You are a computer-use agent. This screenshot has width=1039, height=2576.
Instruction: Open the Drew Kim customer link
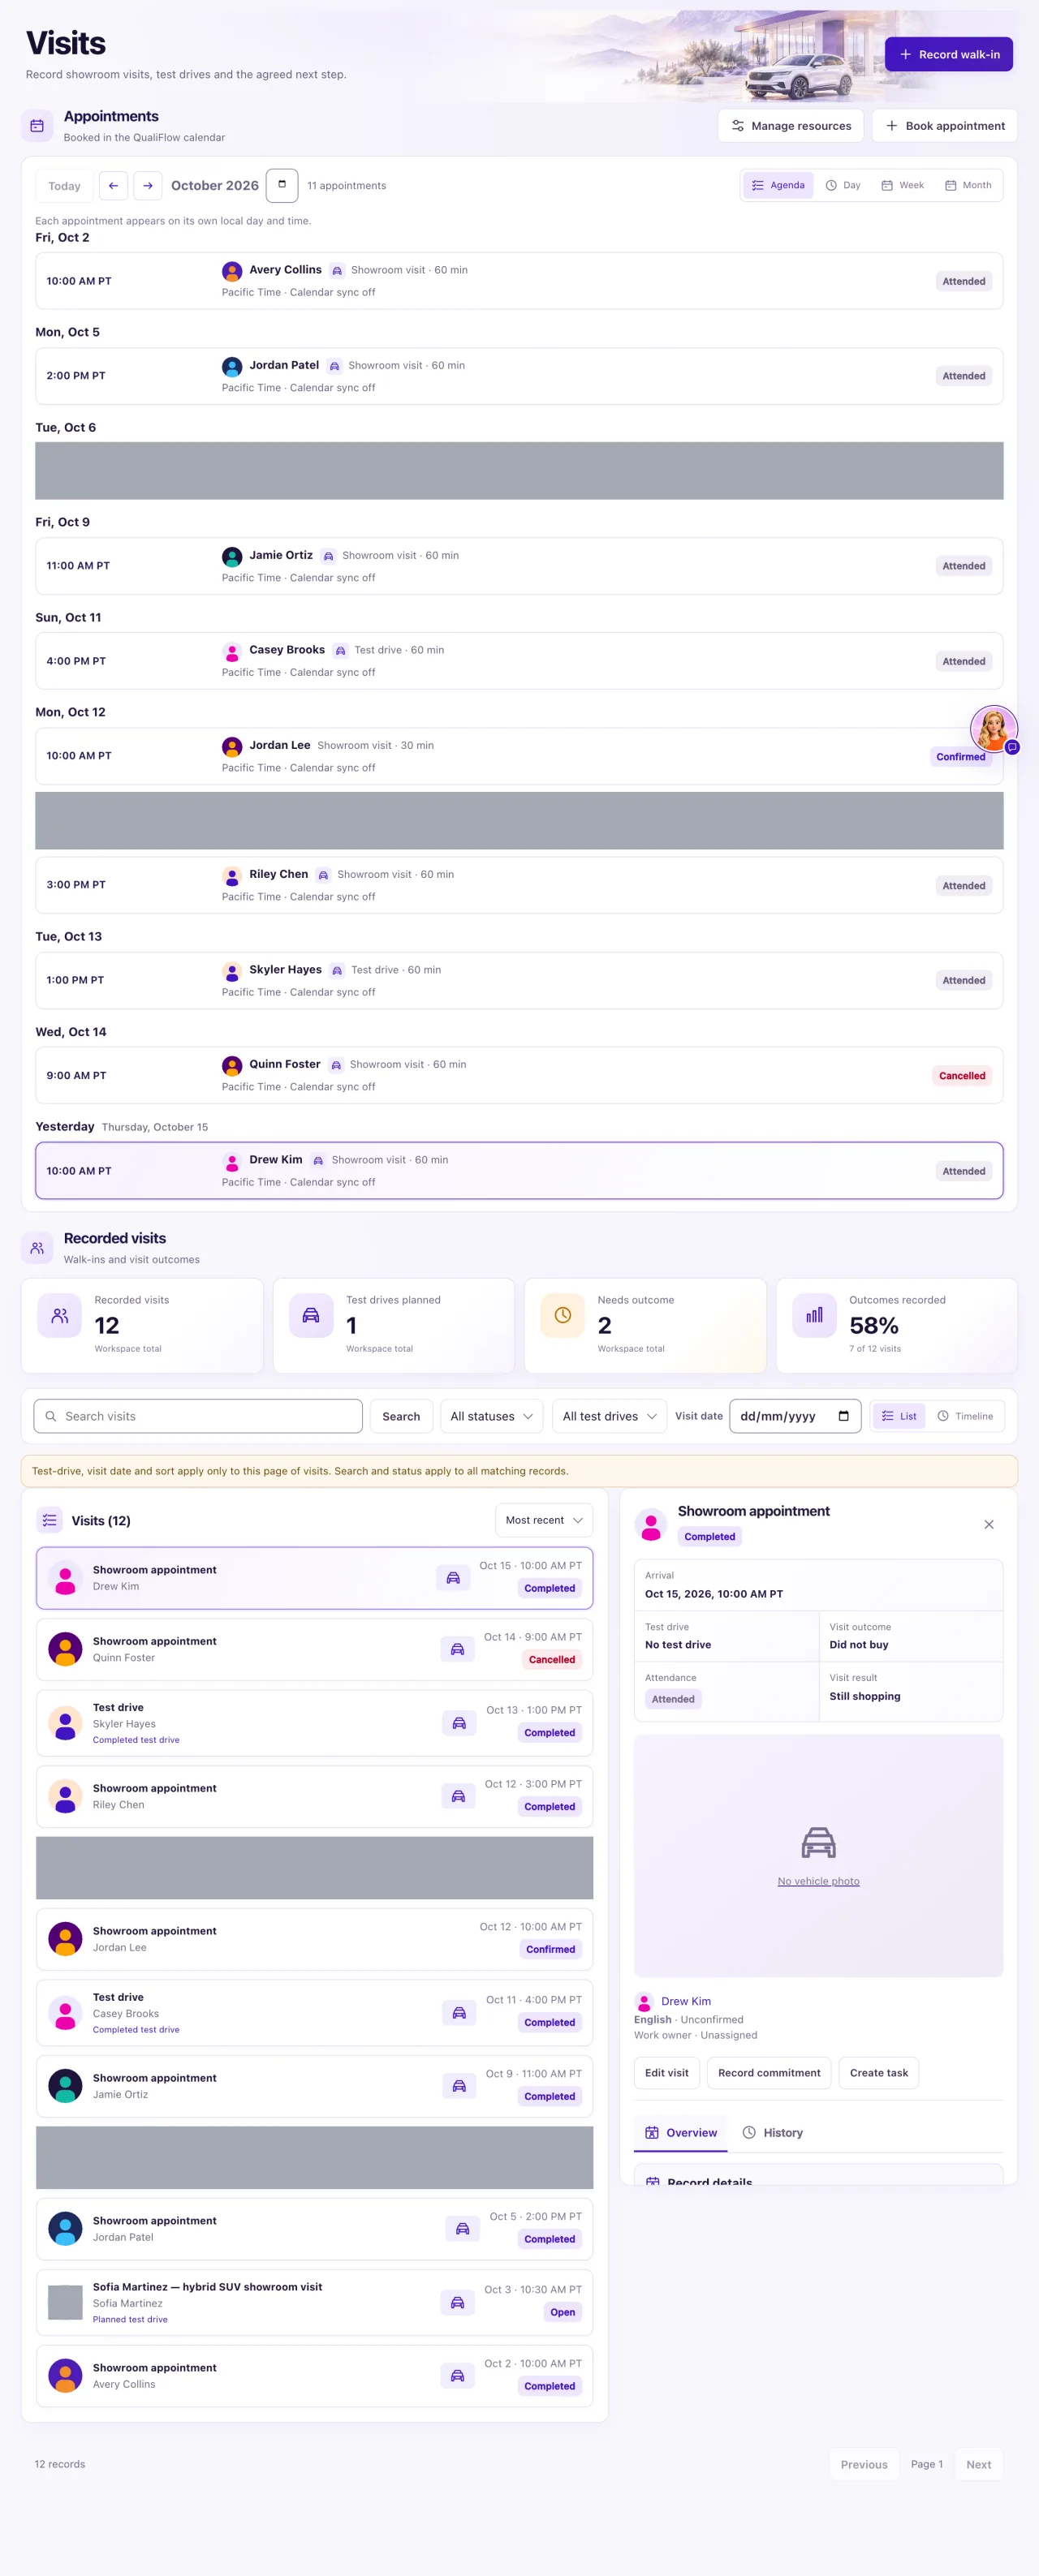point(686,2001)
